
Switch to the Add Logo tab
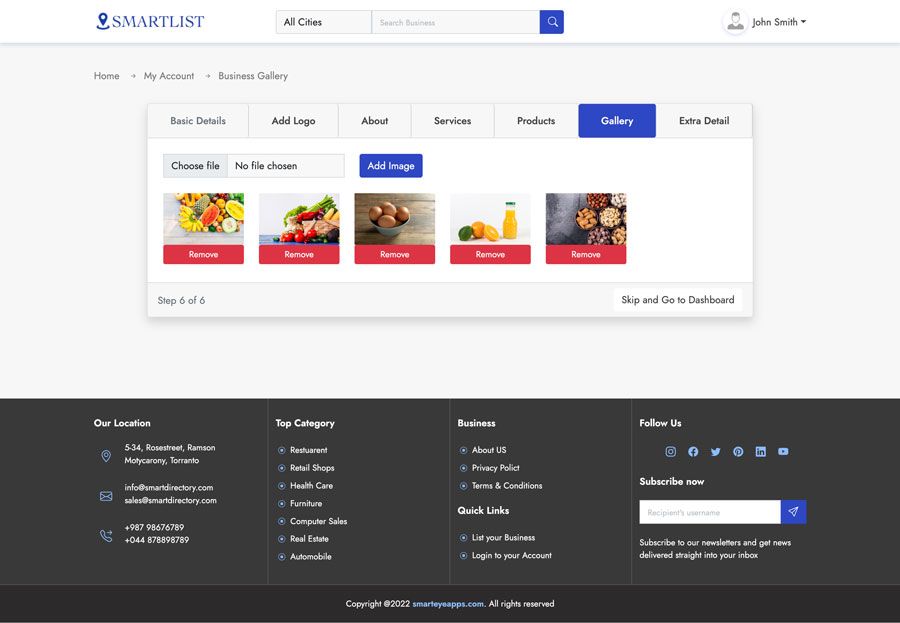pyautogui.click(x=293, y=121)
